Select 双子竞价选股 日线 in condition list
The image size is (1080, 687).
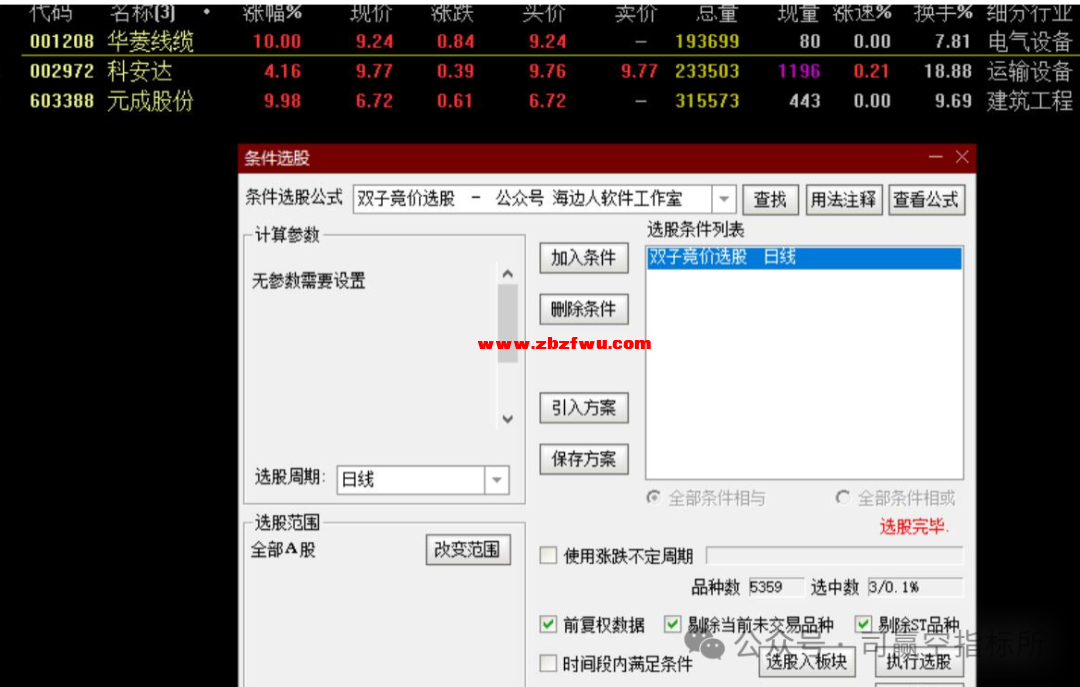click(x=804, y=258)
